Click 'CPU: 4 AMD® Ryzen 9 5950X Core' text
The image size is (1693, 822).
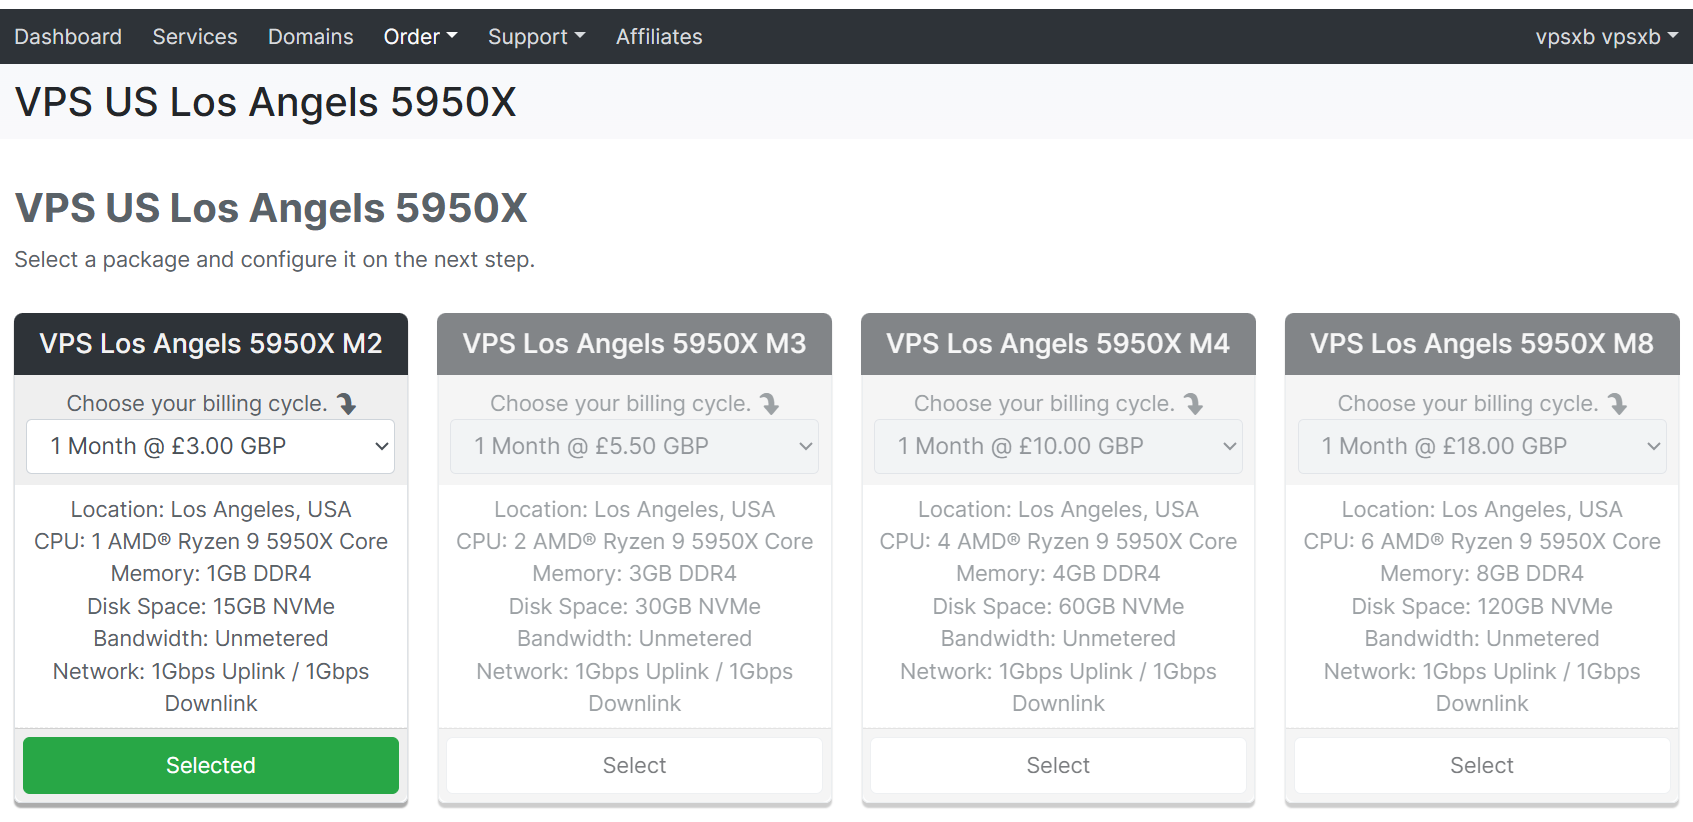click(x=1058, y=541)
